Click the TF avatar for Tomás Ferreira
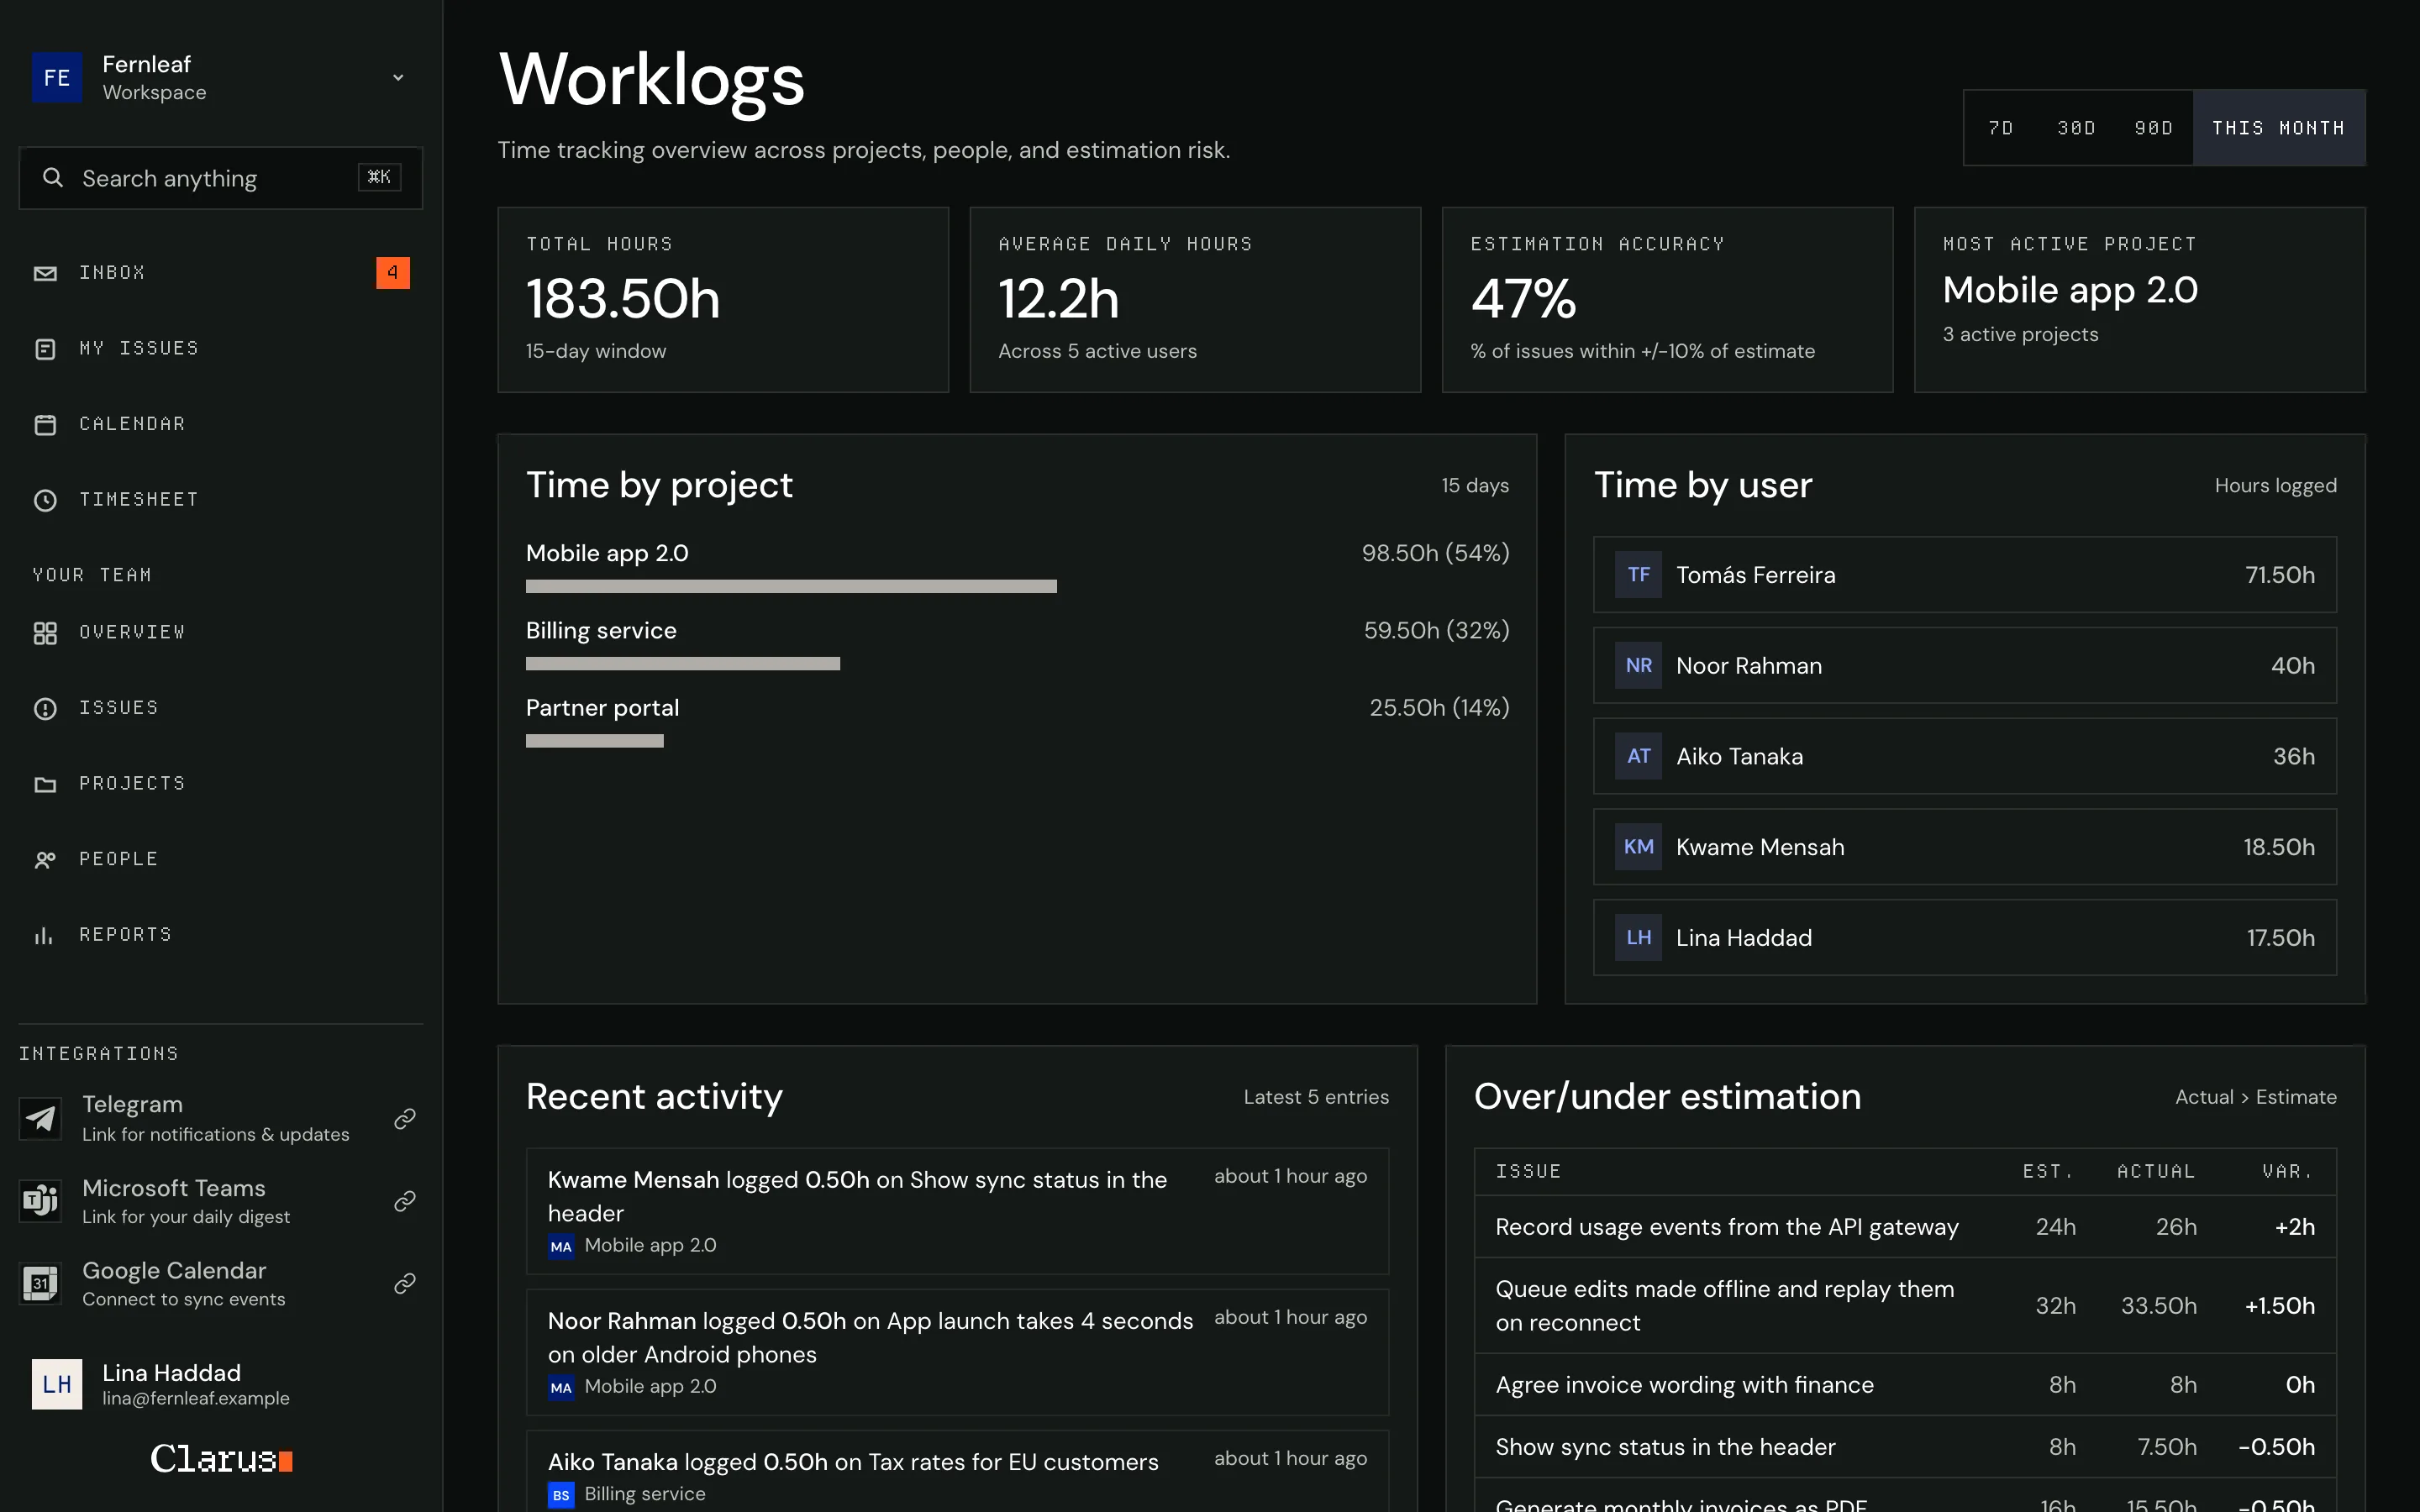Image resolution: width=2420 pixels, height=1512 pixels. click(1638, 575)
